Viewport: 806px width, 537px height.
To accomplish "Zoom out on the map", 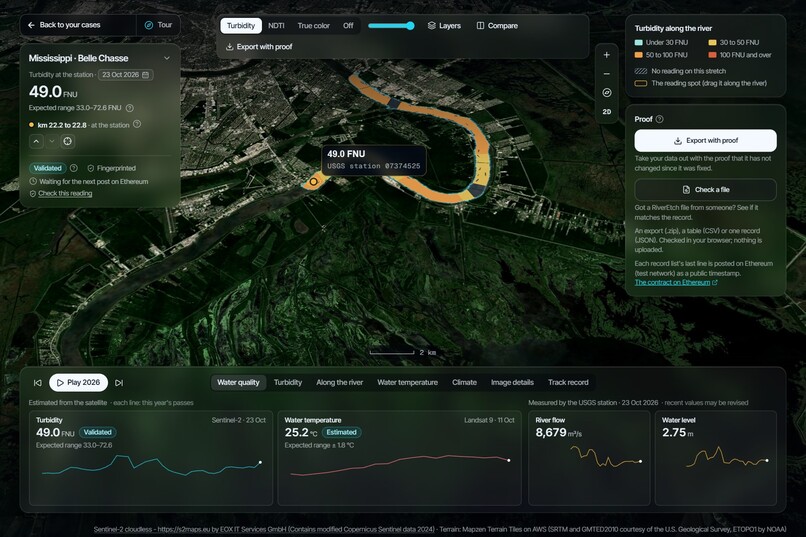I will coord(607,74).
